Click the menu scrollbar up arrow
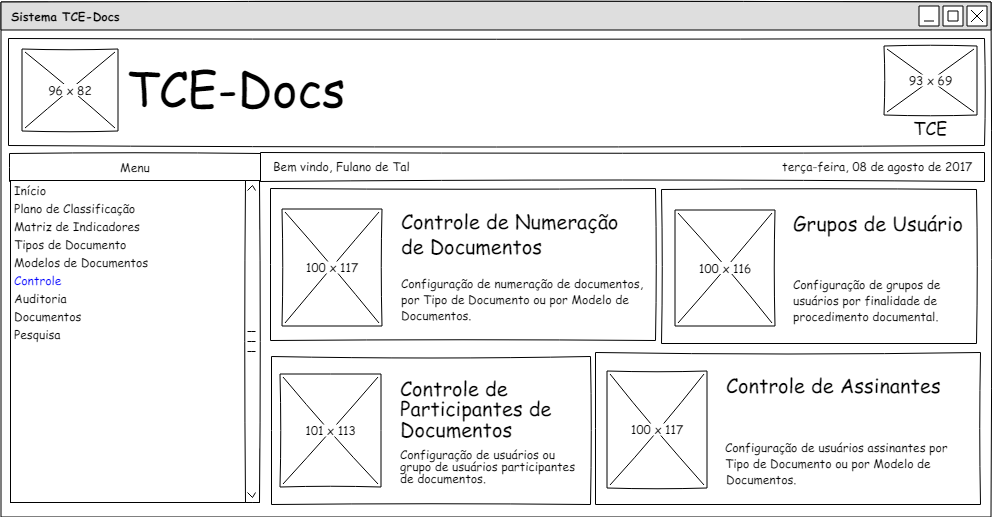Screen dimensions: 992x517 point(252,188)
